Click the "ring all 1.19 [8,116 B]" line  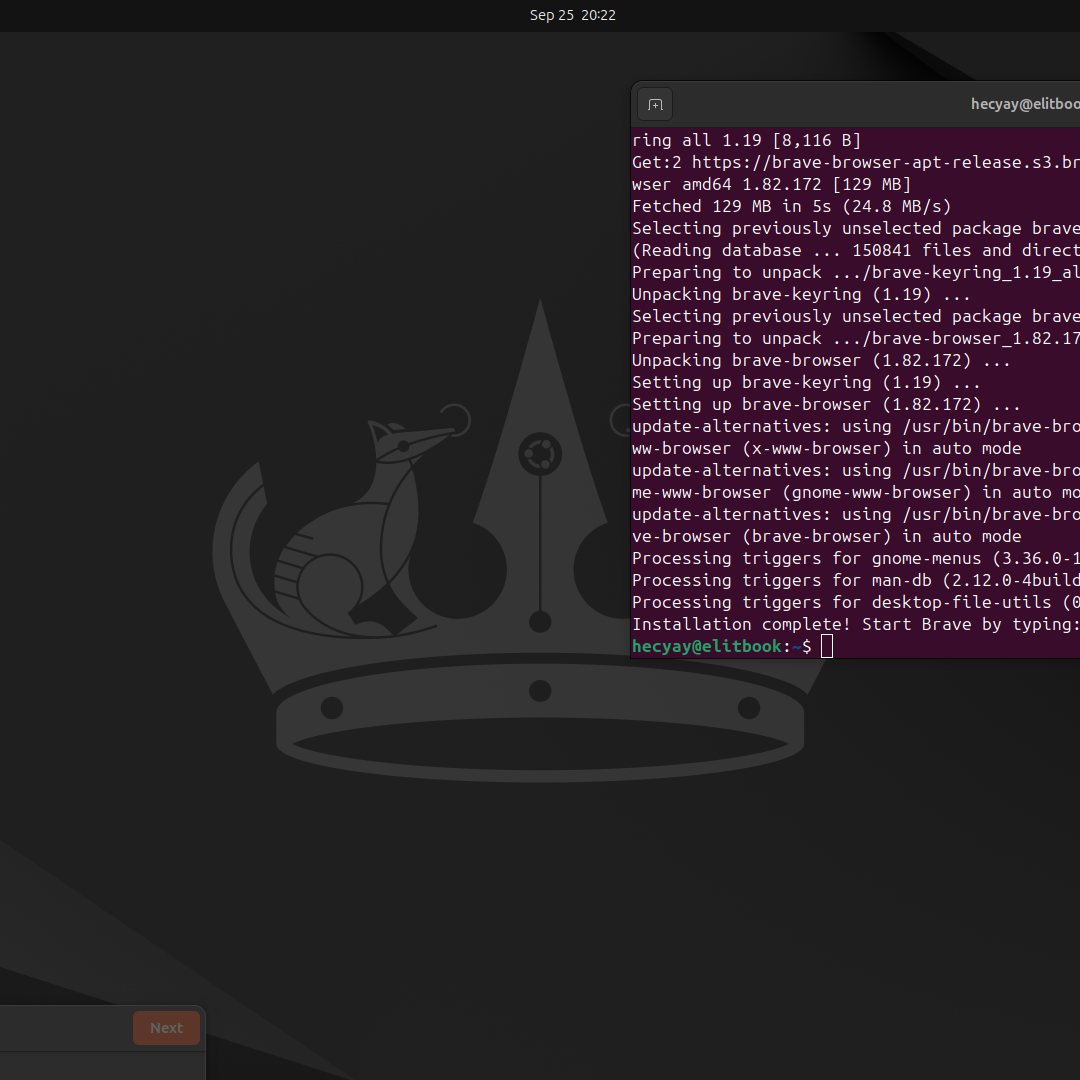pyautogui.click(x=747, y=140)
